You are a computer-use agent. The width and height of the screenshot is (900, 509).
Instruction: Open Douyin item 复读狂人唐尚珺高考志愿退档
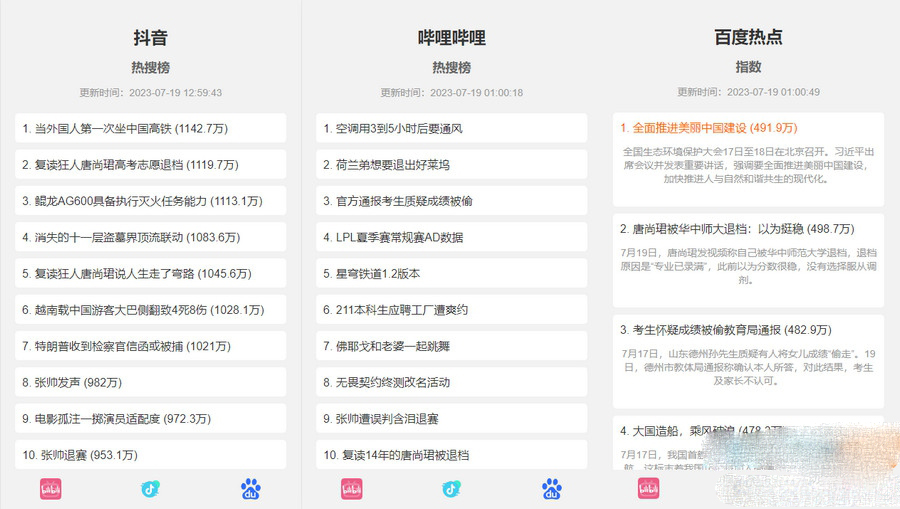(150, 164)
